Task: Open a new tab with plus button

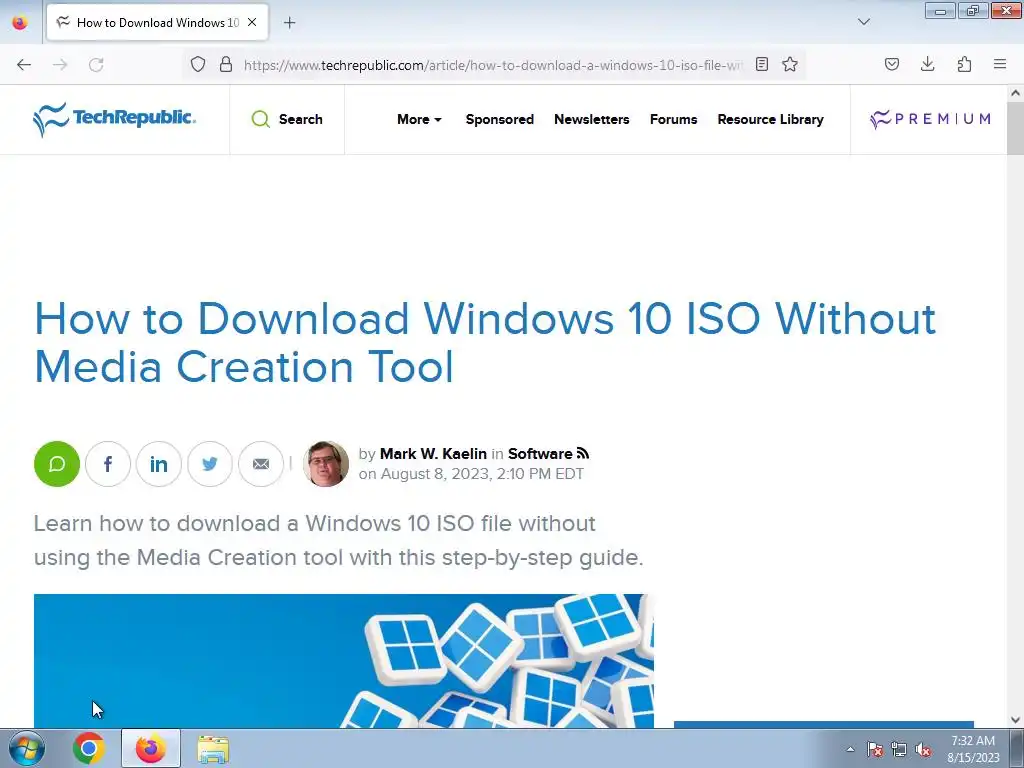Action: [289, 22]
